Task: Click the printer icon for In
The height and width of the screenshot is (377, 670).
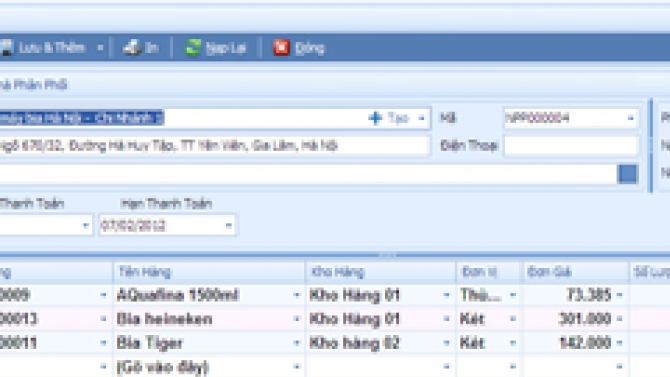Action: tap(132, 47)
